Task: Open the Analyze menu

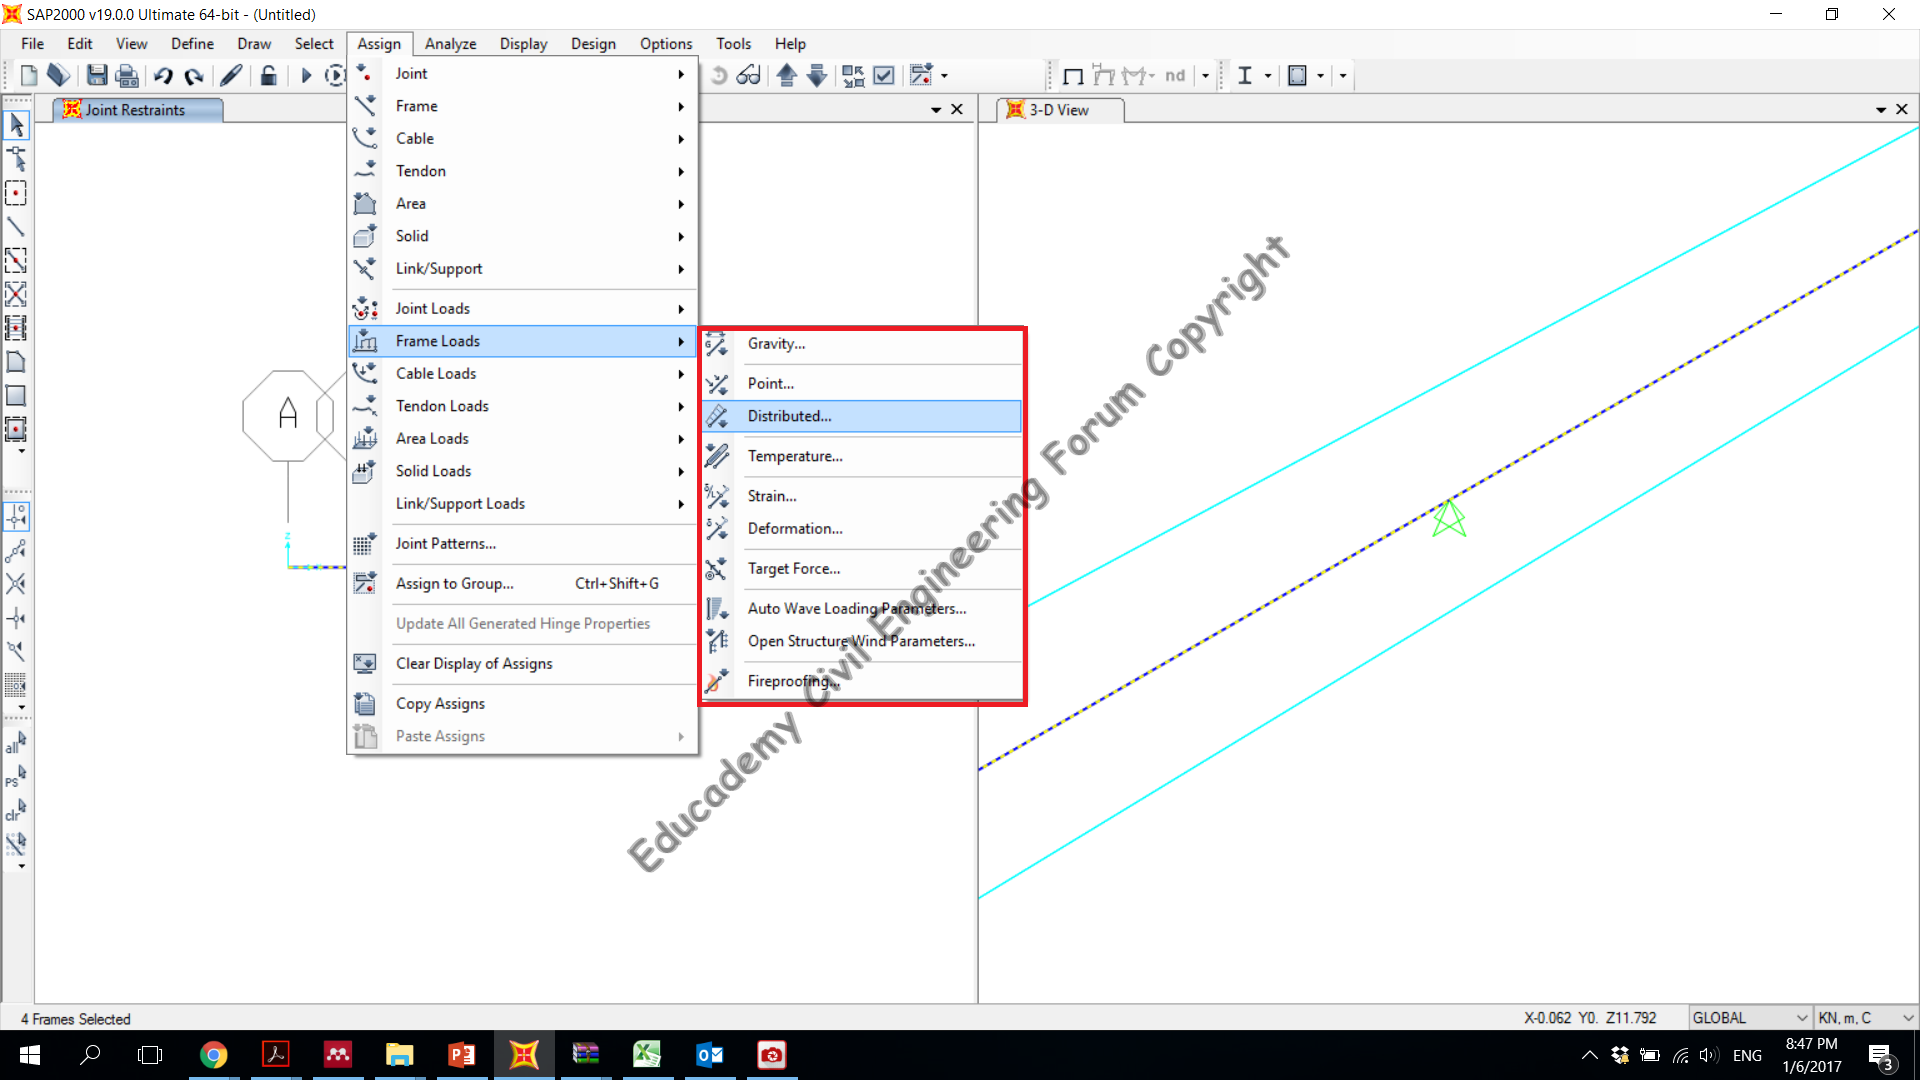Action: coord(450,44)
